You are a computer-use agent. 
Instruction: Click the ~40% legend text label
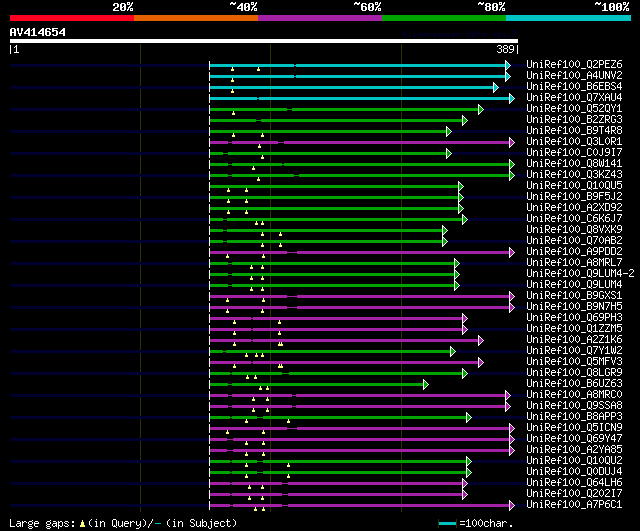click(x=243, y=7)
